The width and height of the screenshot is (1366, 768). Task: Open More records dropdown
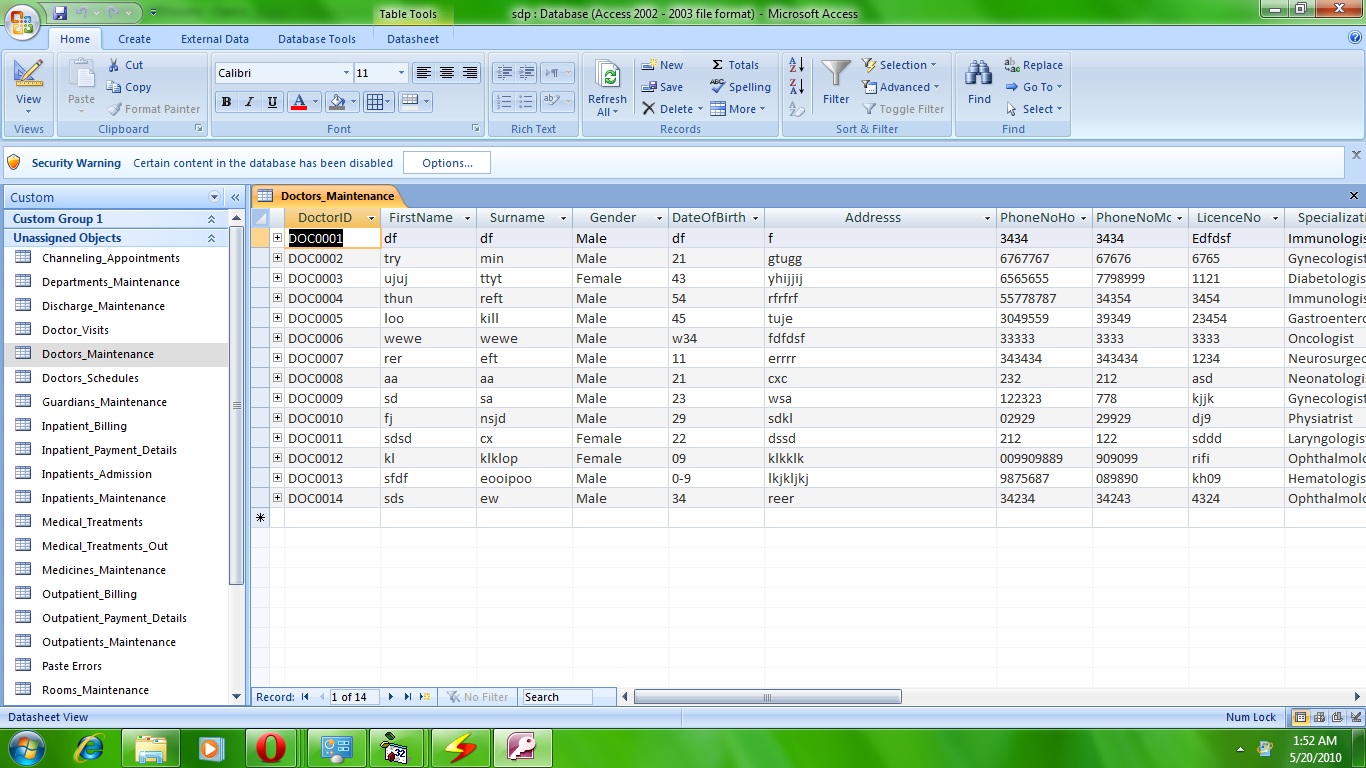coord(738,109)
